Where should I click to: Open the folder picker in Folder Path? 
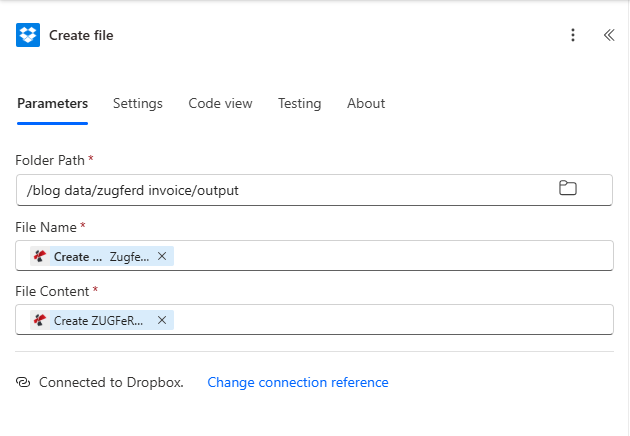tap(567, 189)
